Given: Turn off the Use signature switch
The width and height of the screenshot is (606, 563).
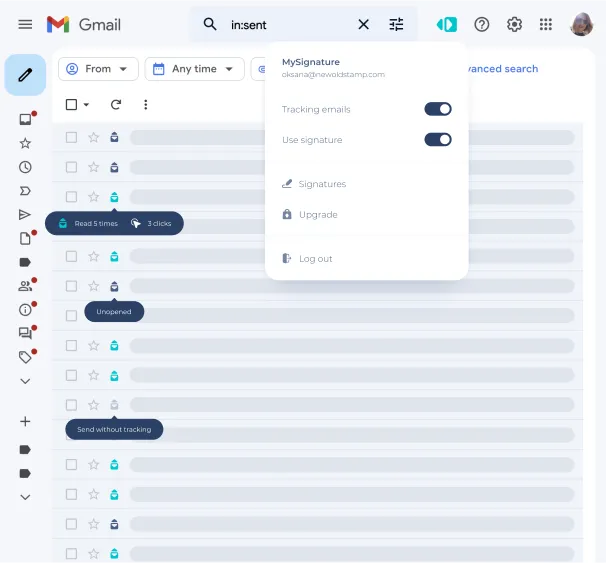Looking at the screenshot, I should coord(438,139).
